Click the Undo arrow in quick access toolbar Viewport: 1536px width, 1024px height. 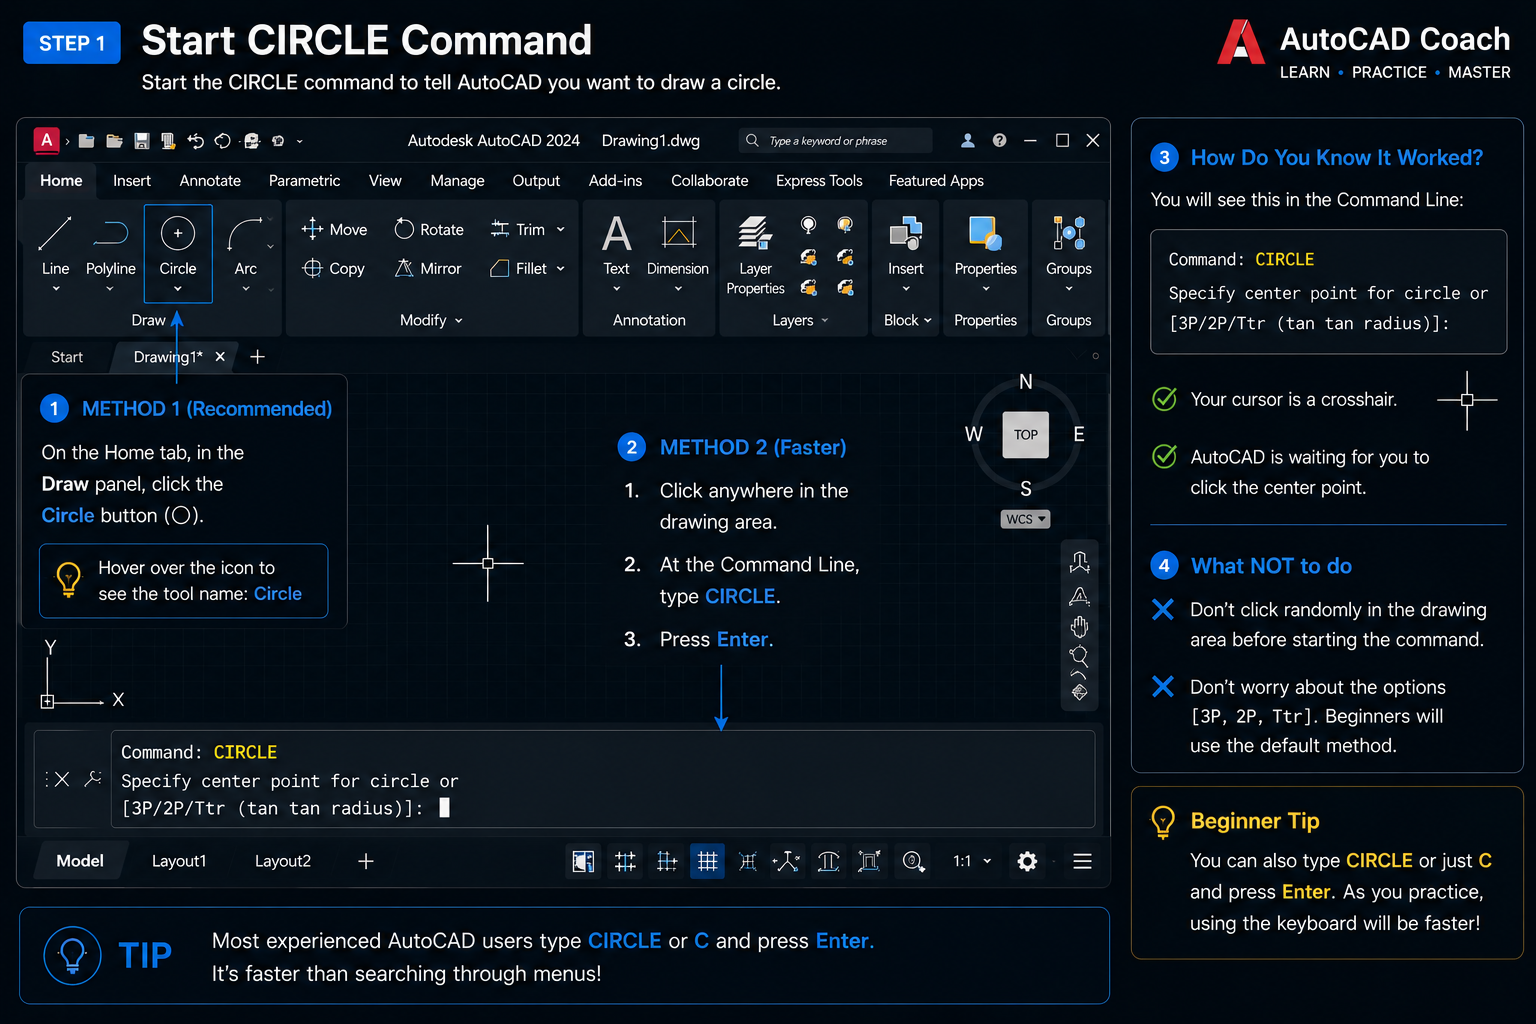[x=195, y=141]
